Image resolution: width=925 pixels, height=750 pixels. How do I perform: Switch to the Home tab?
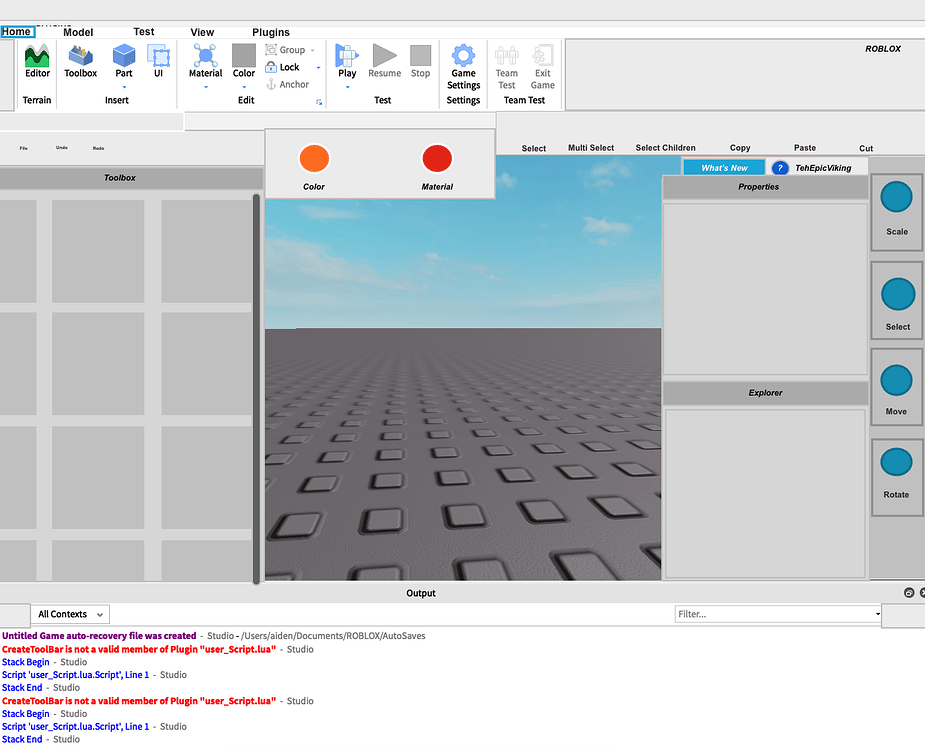(x=17, y=32)
